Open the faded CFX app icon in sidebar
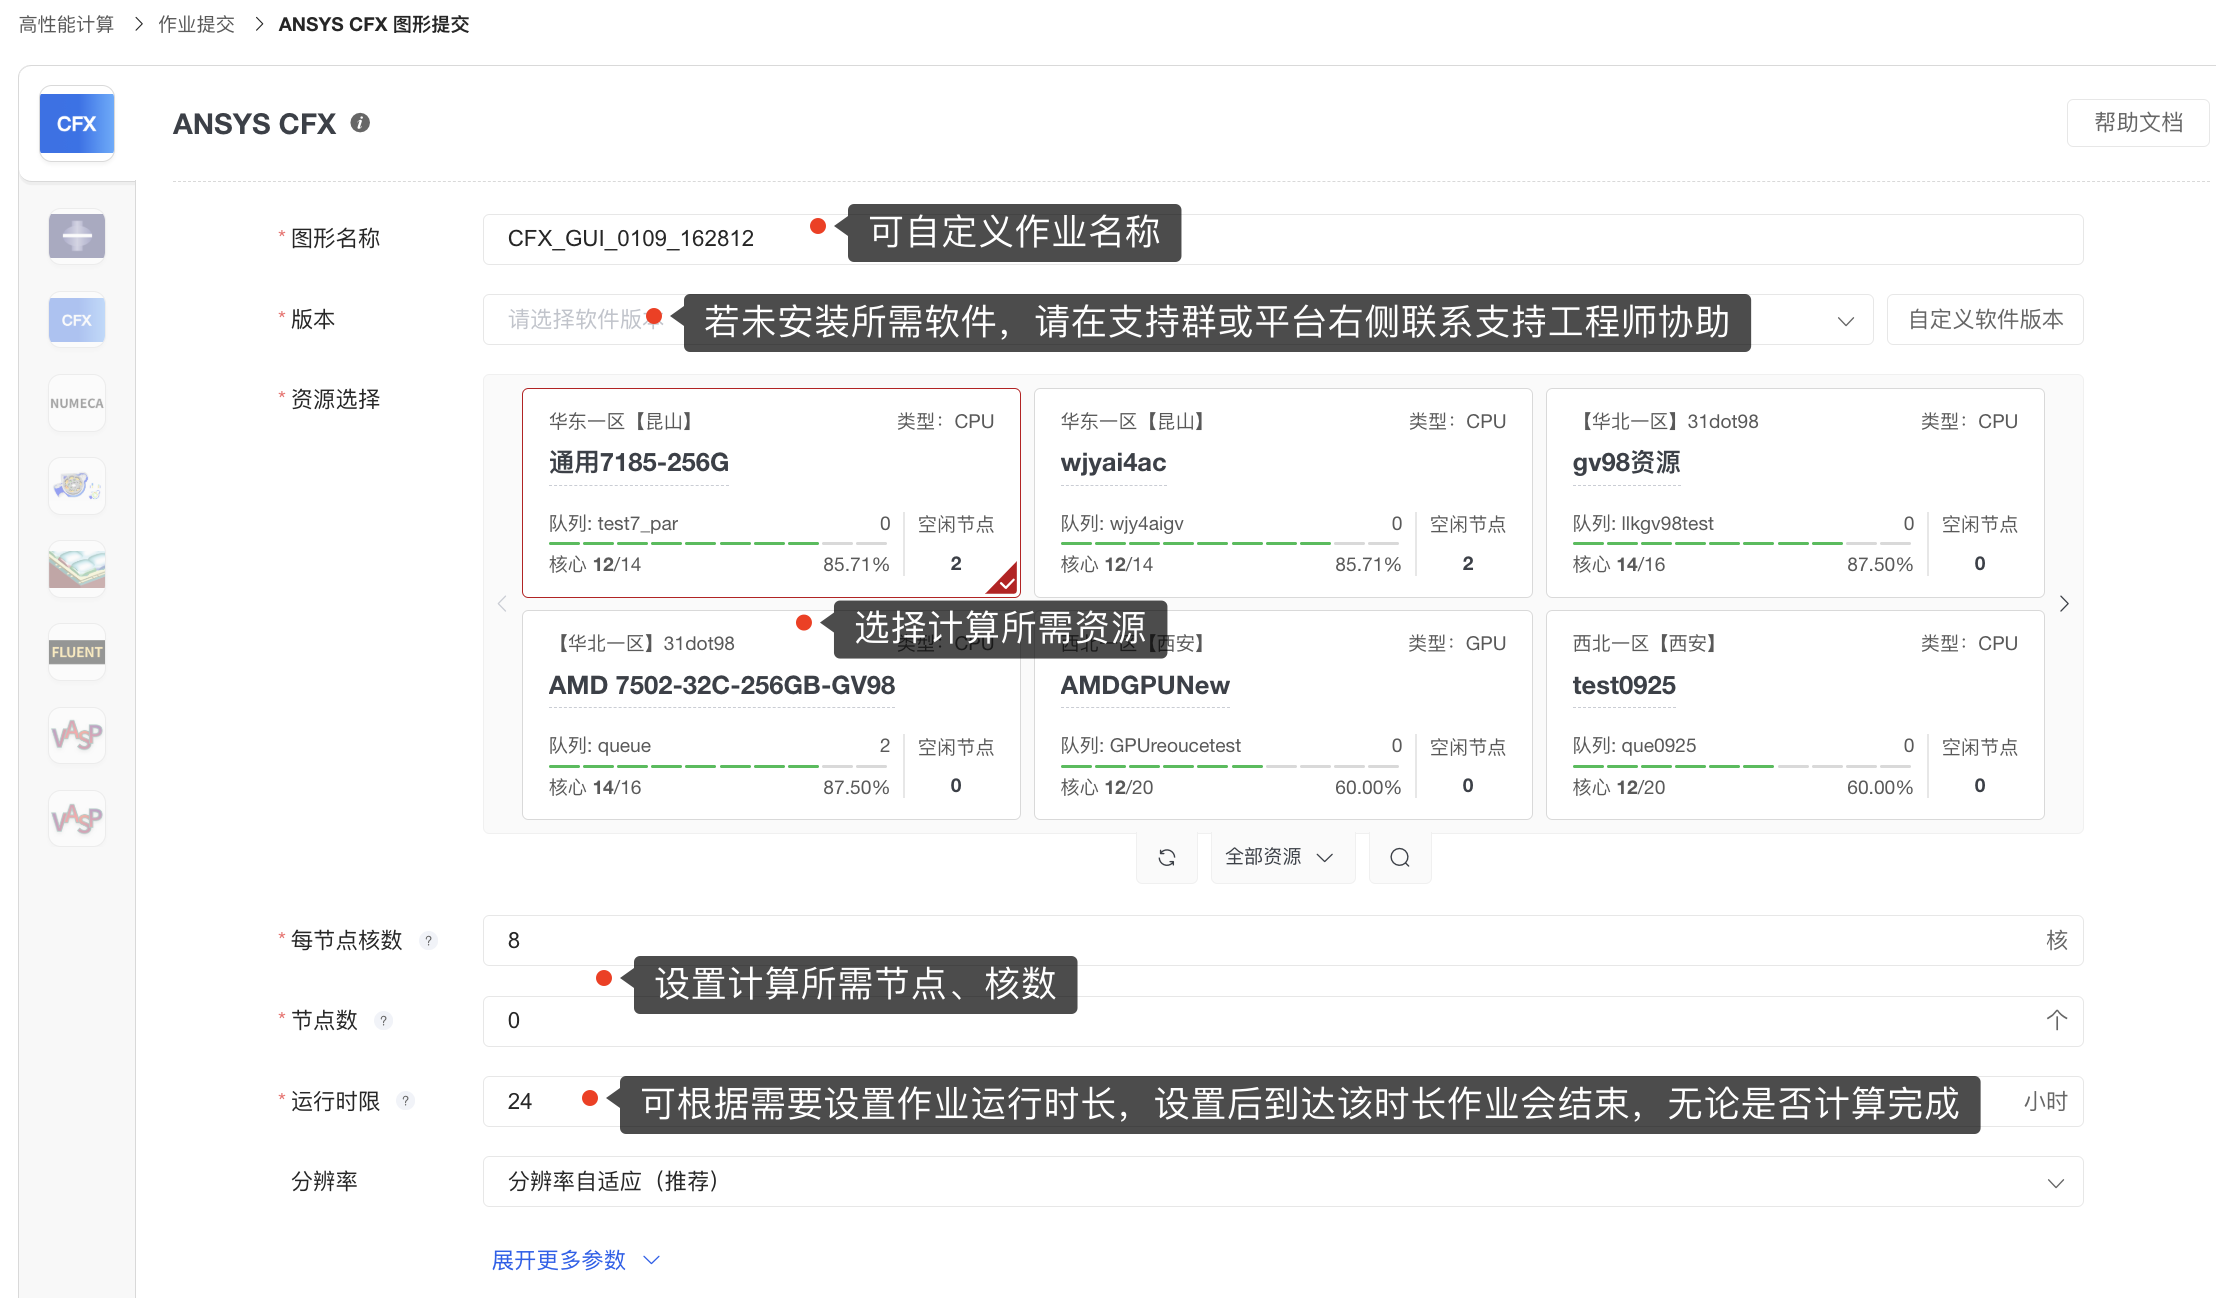This screenshot has width=2216, height=1298. point(77,320)
